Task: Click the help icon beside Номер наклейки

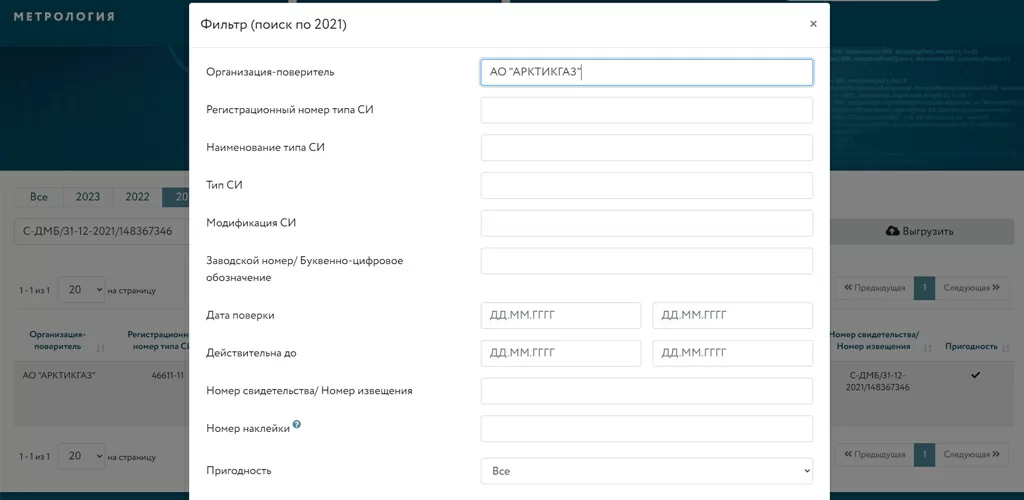Action: click(297, 425)
